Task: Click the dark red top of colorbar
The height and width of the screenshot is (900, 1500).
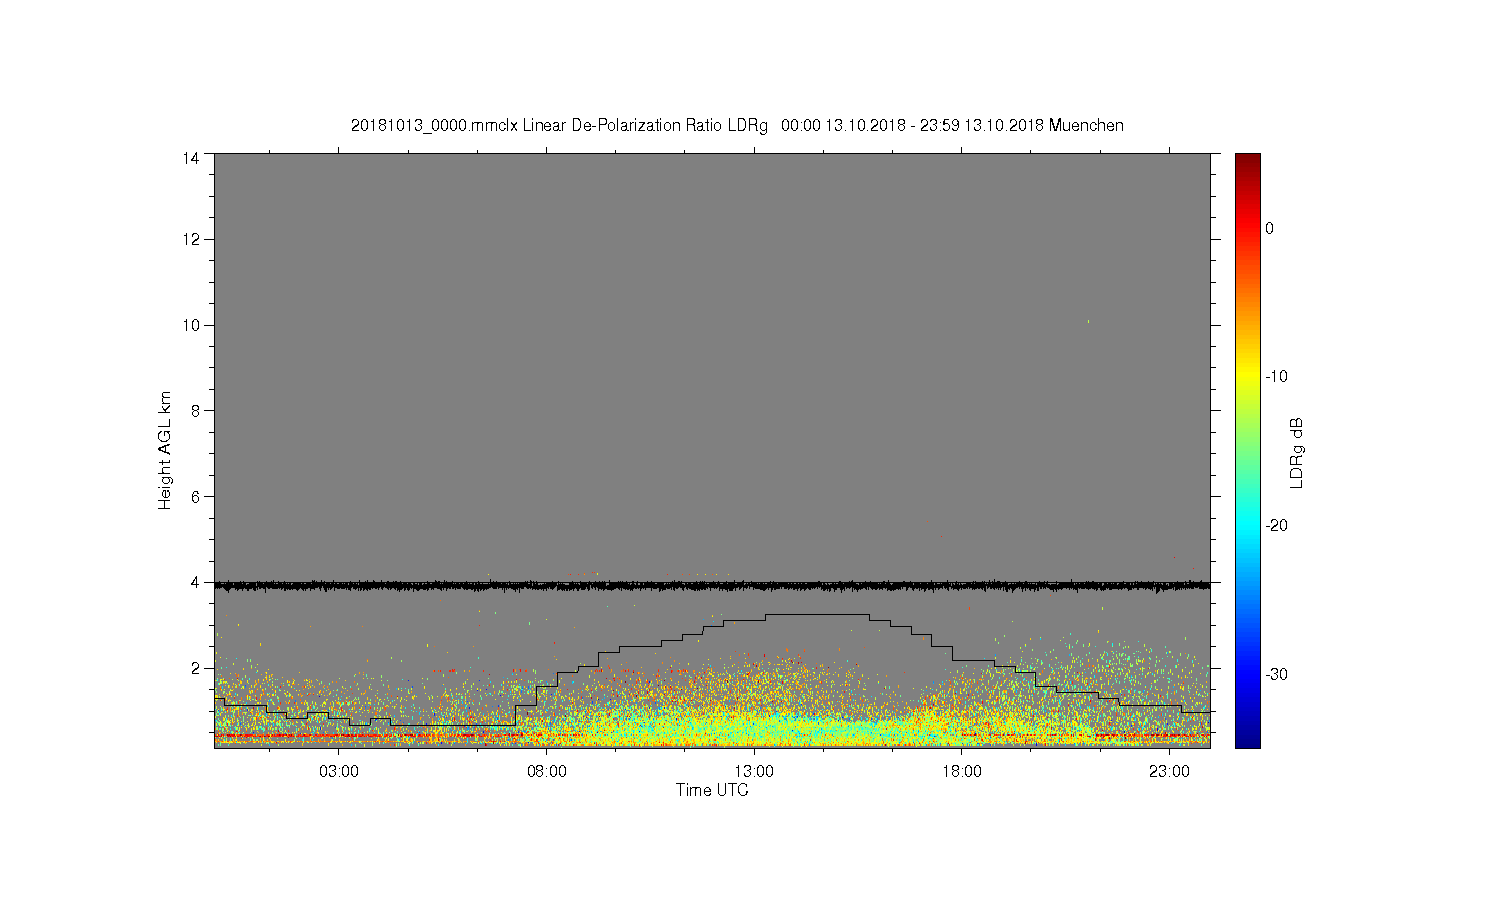Action: [1248, 160]
